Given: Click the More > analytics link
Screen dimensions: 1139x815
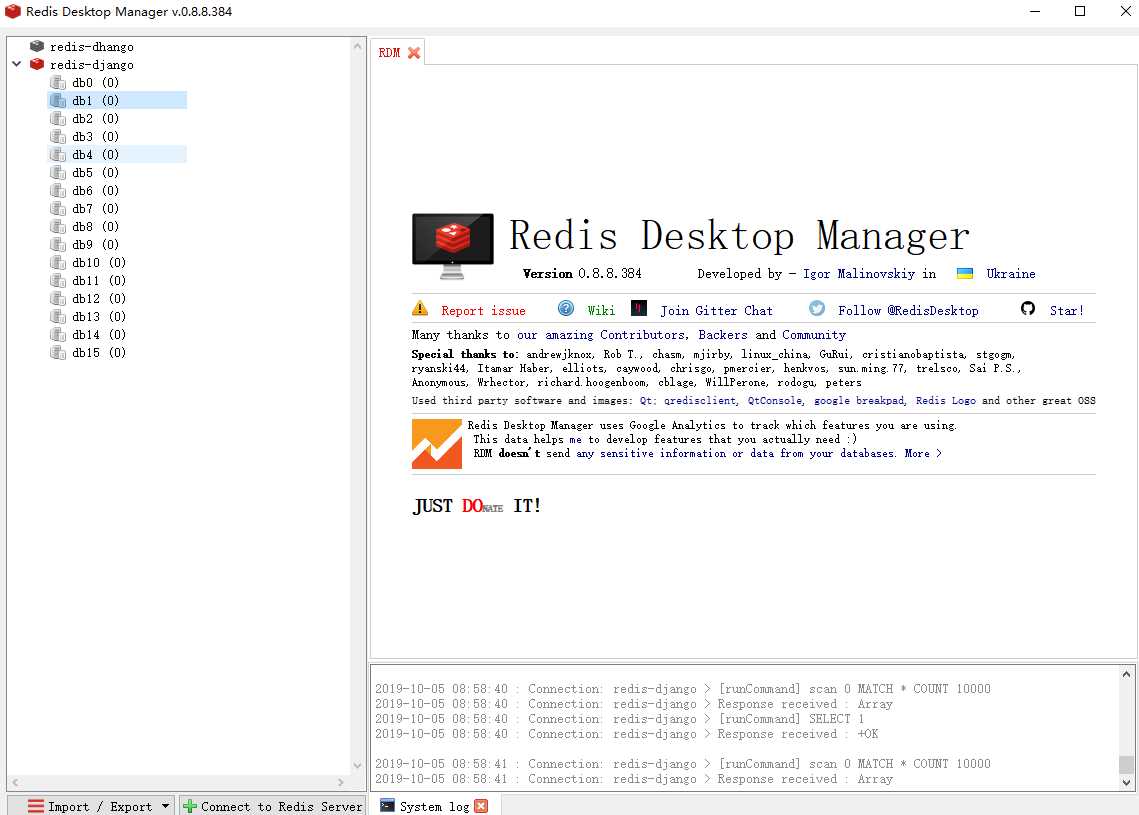Looking at the screenshot, I should pyautogui.click(x=923, y=453).
